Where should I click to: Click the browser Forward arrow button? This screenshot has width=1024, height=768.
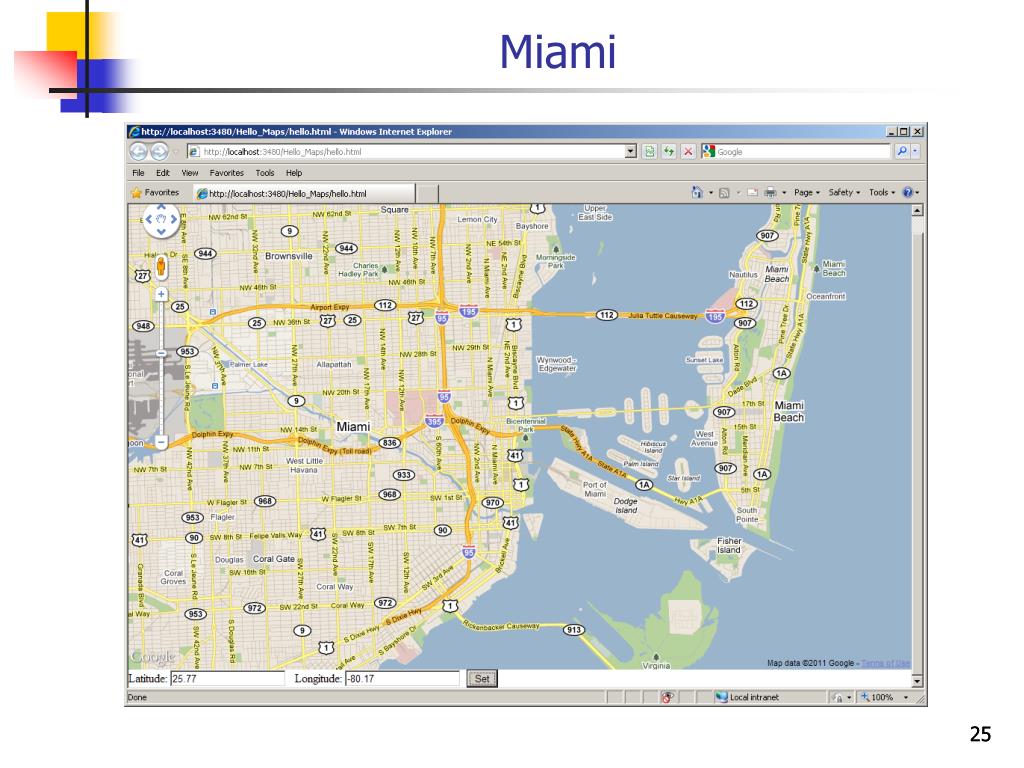(159, 152)
